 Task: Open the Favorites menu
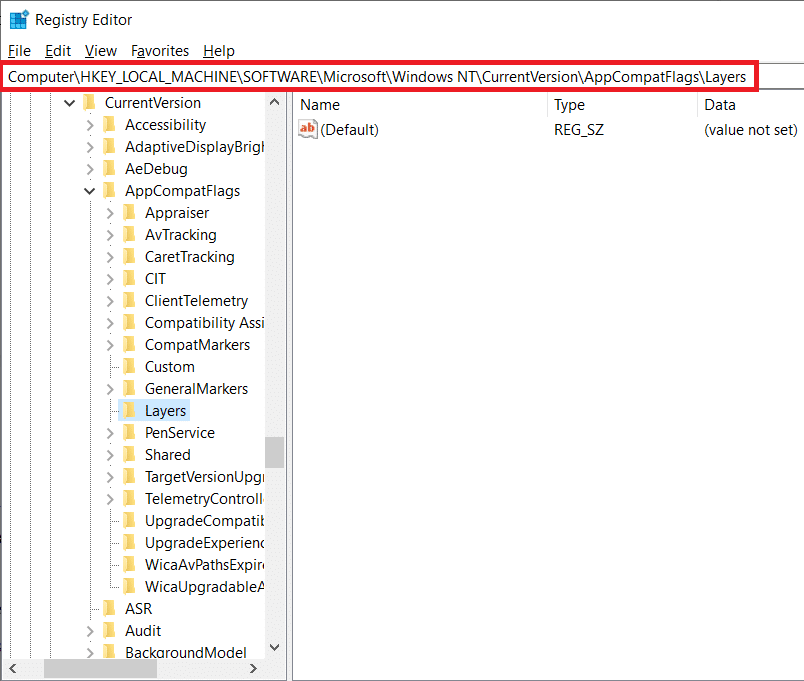pos(160,51)
